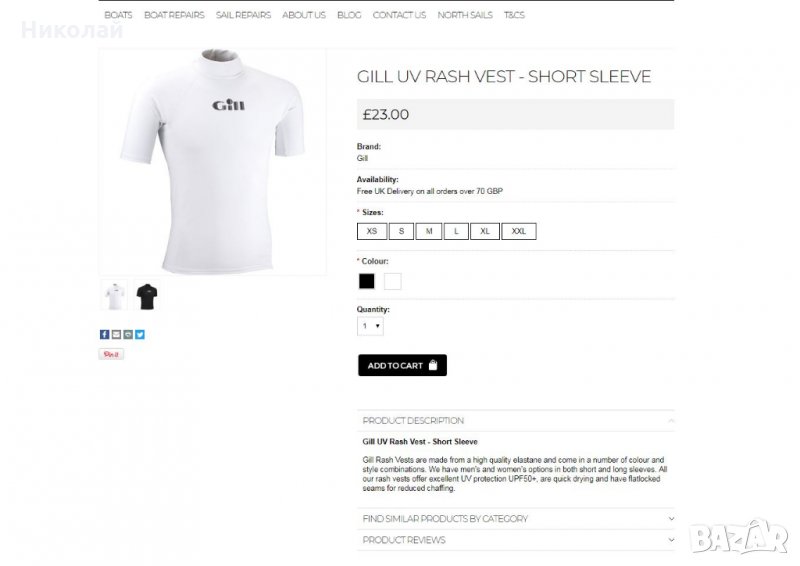
Task: Open the Boat Repairs menu item
Action: [174, 15]
